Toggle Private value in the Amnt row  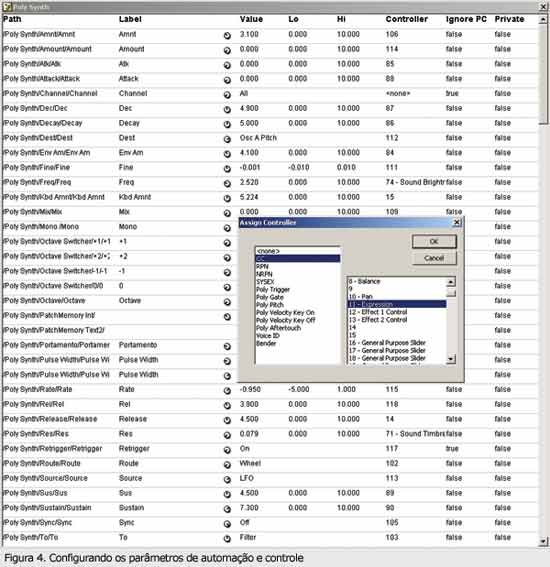[x=503, y=34]
